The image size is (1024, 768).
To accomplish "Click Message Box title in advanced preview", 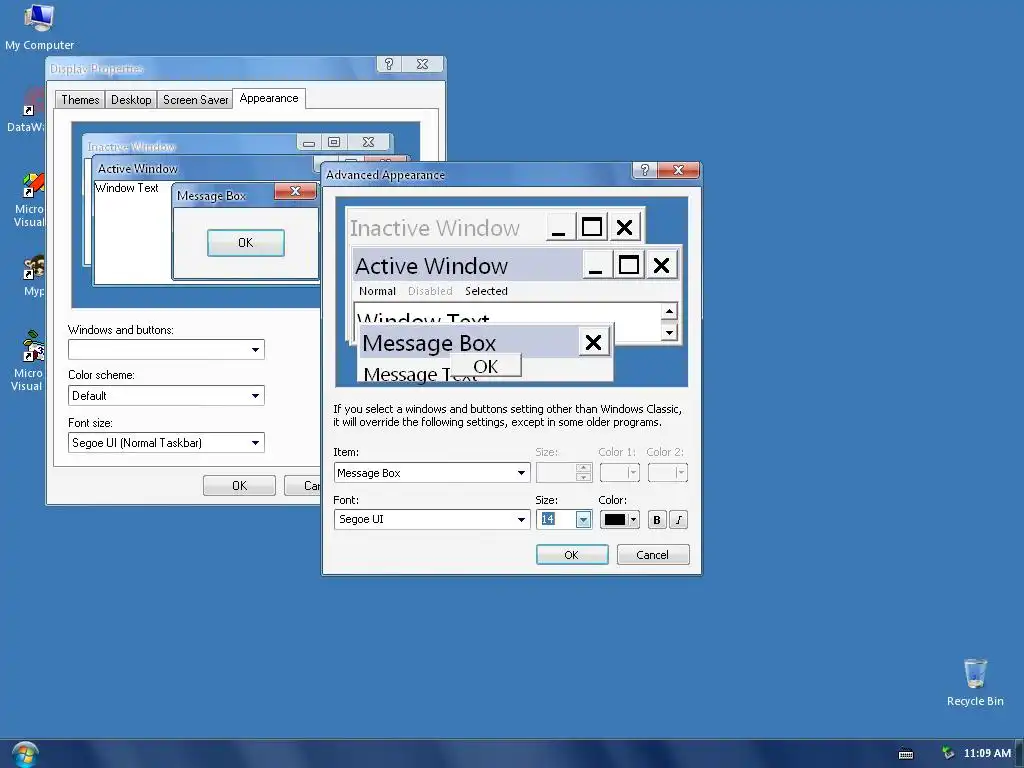I will click(429, 343).
